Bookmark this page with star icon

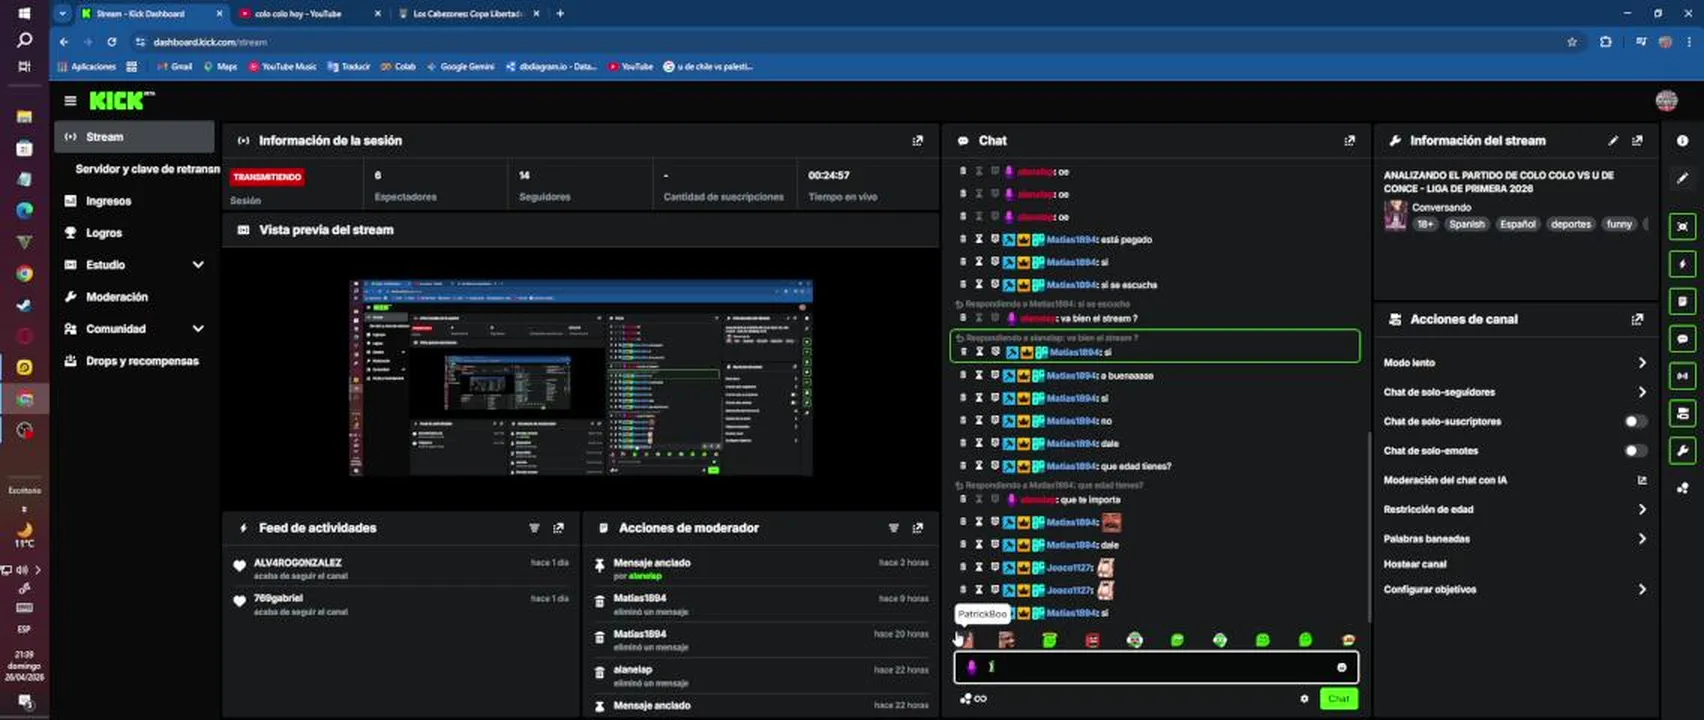(1572, 42)
